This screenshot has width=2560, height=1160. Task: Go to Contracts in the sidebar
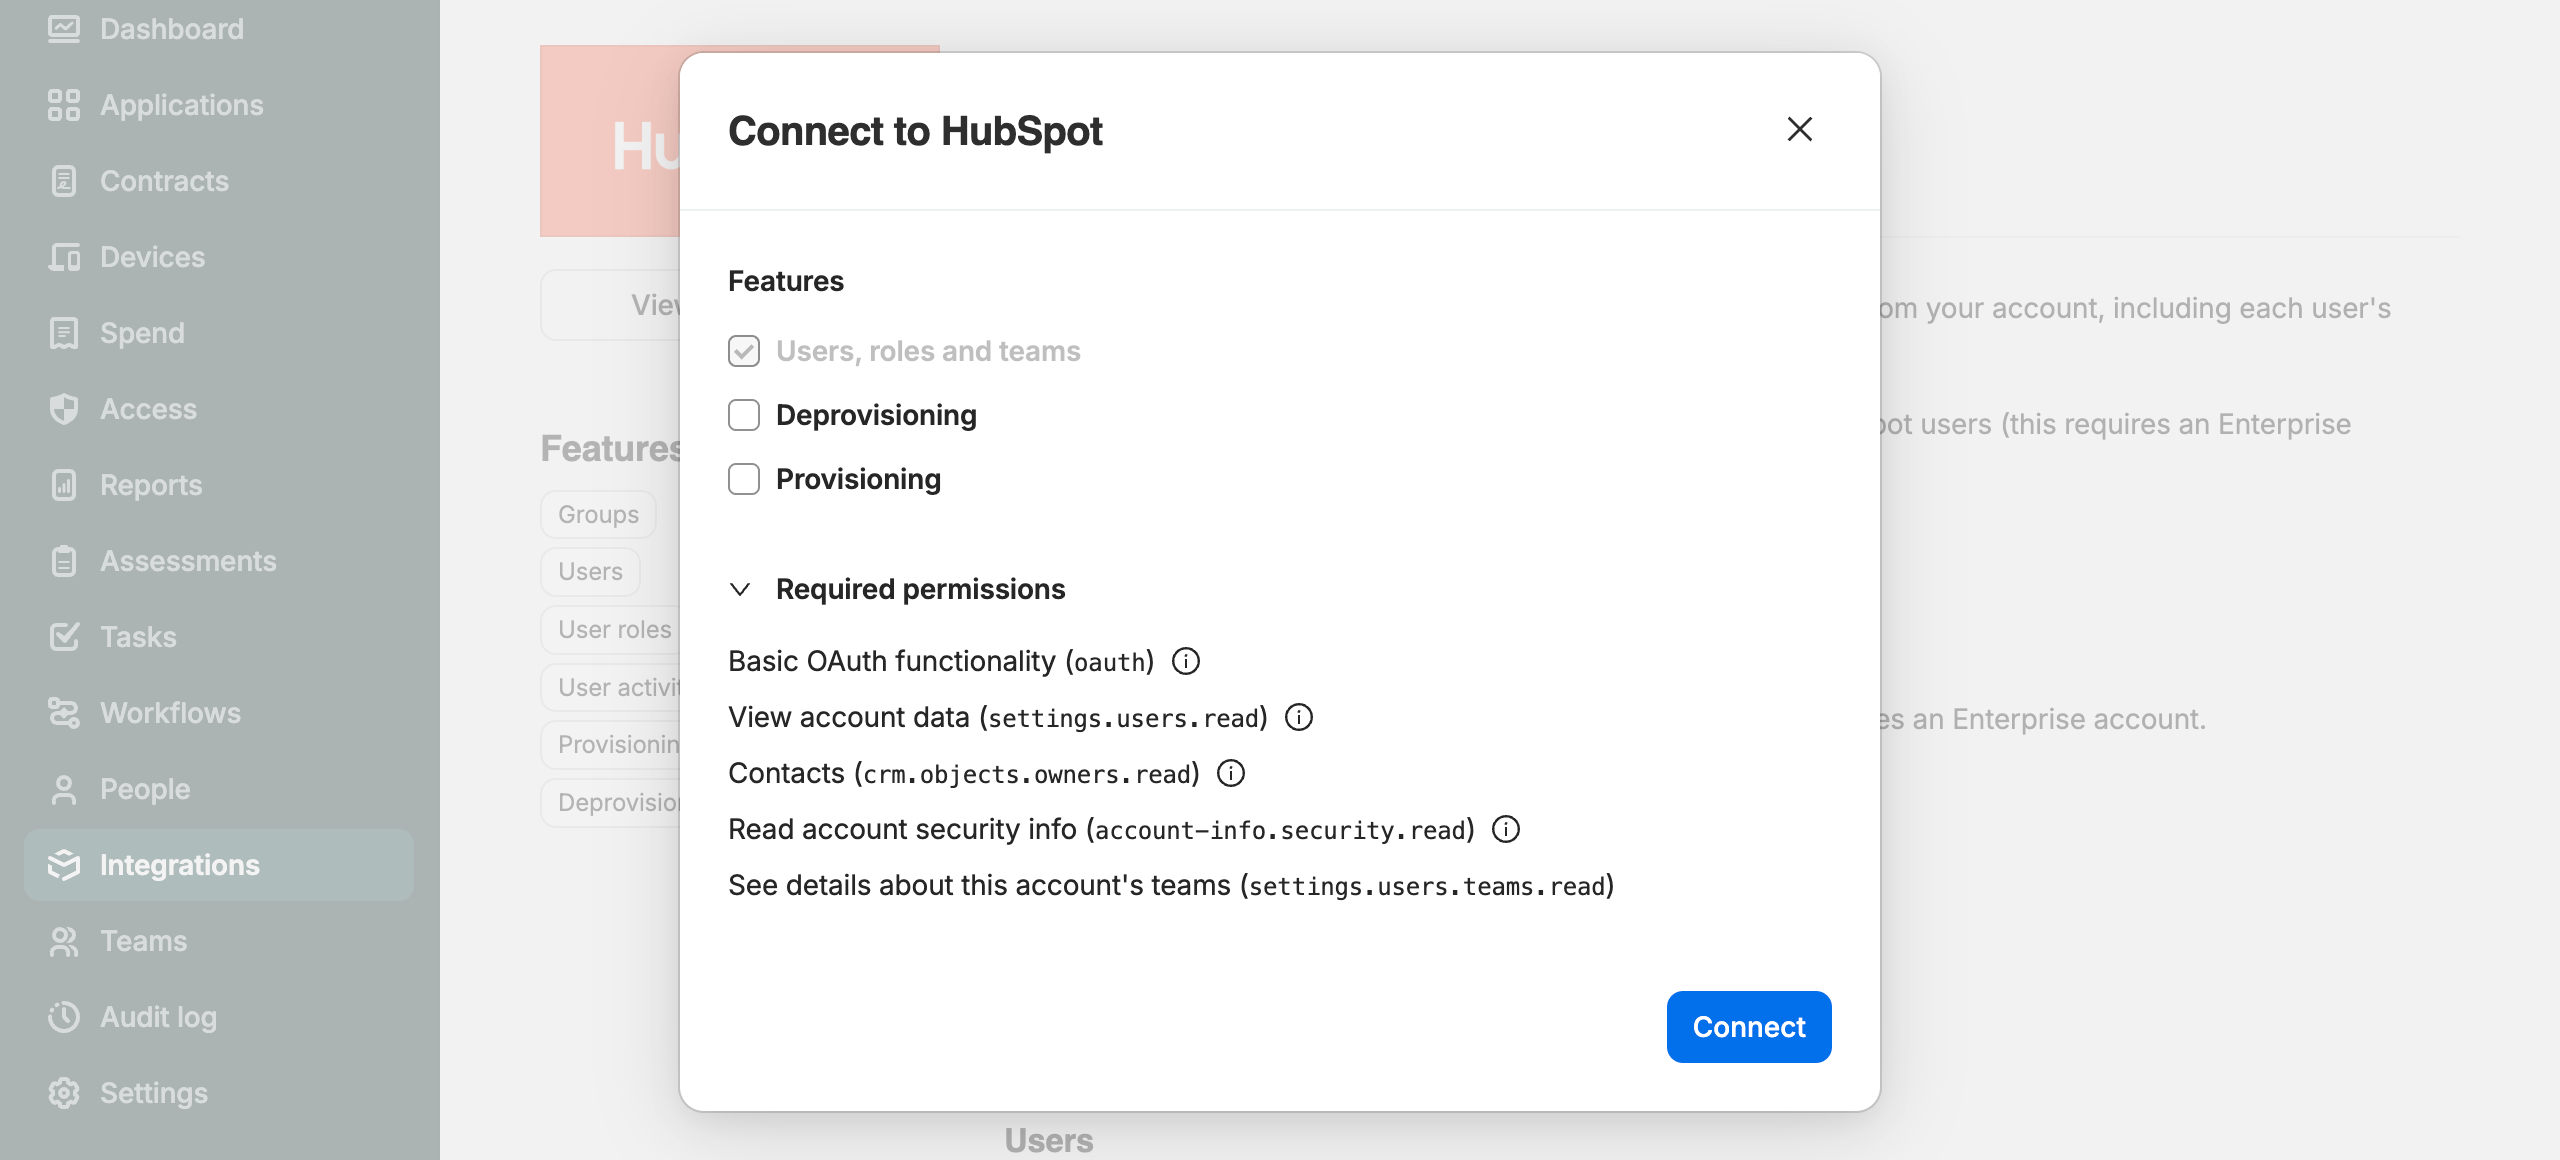[x=164, y=181]
